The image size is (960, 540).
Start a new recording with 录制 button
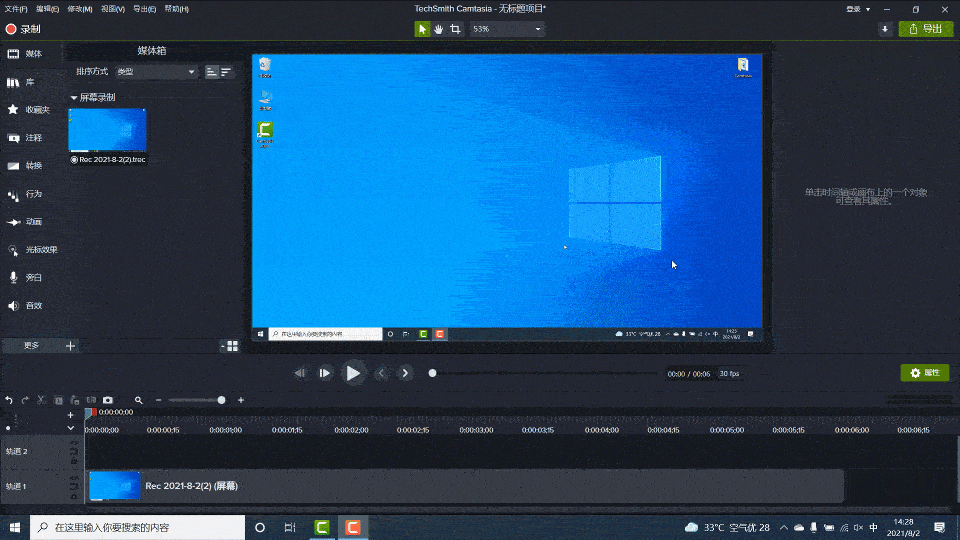coord(23,29)
